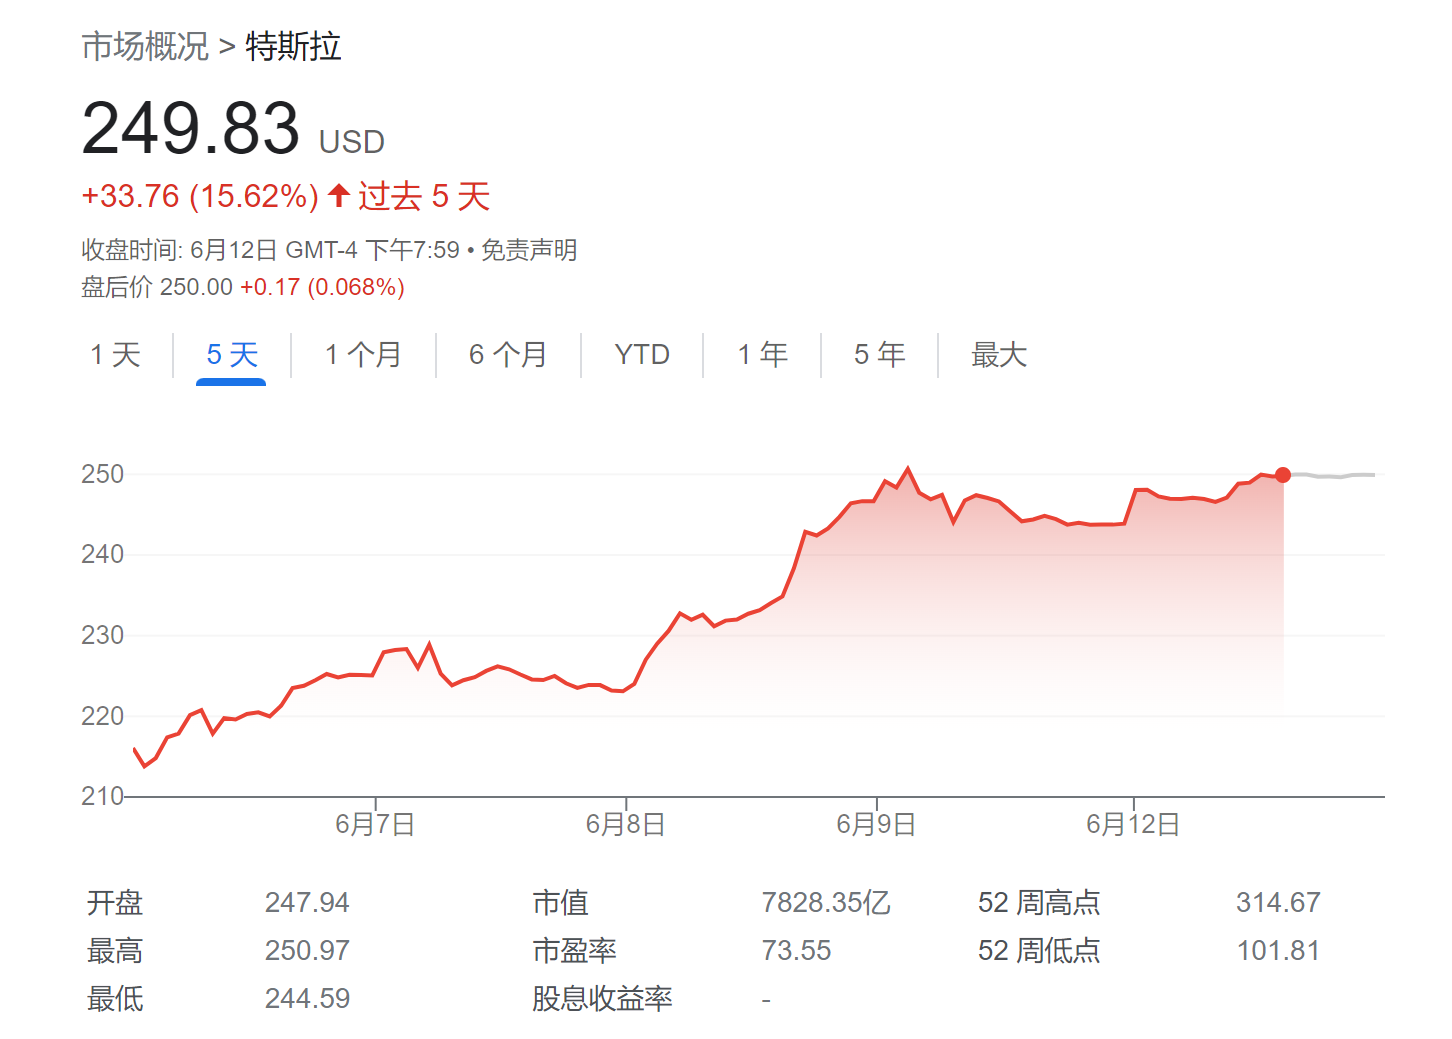Screen dimensions: 1452x1039
Task: Click the 210 y-axis label
Action: pos(102,796)
